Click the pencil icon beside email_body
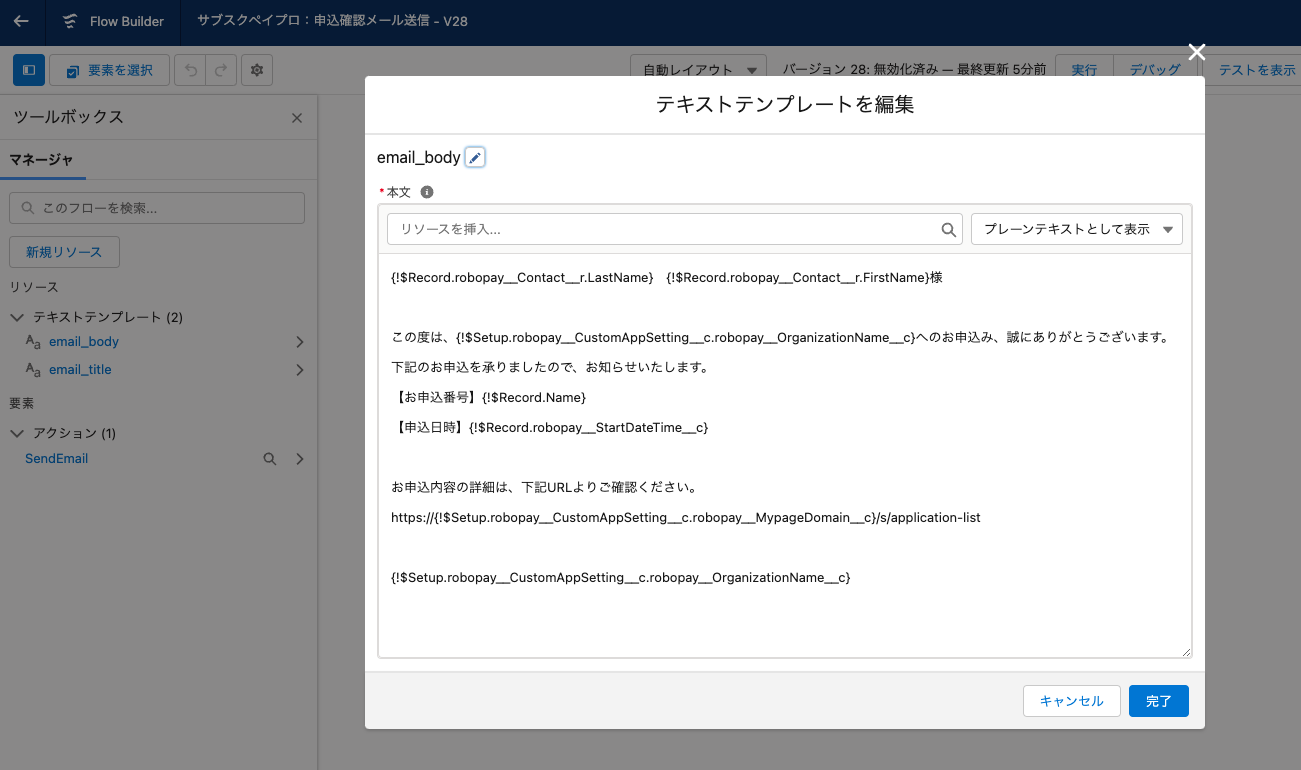This screenshot has height=770, width=1301. tap(475, 158)
